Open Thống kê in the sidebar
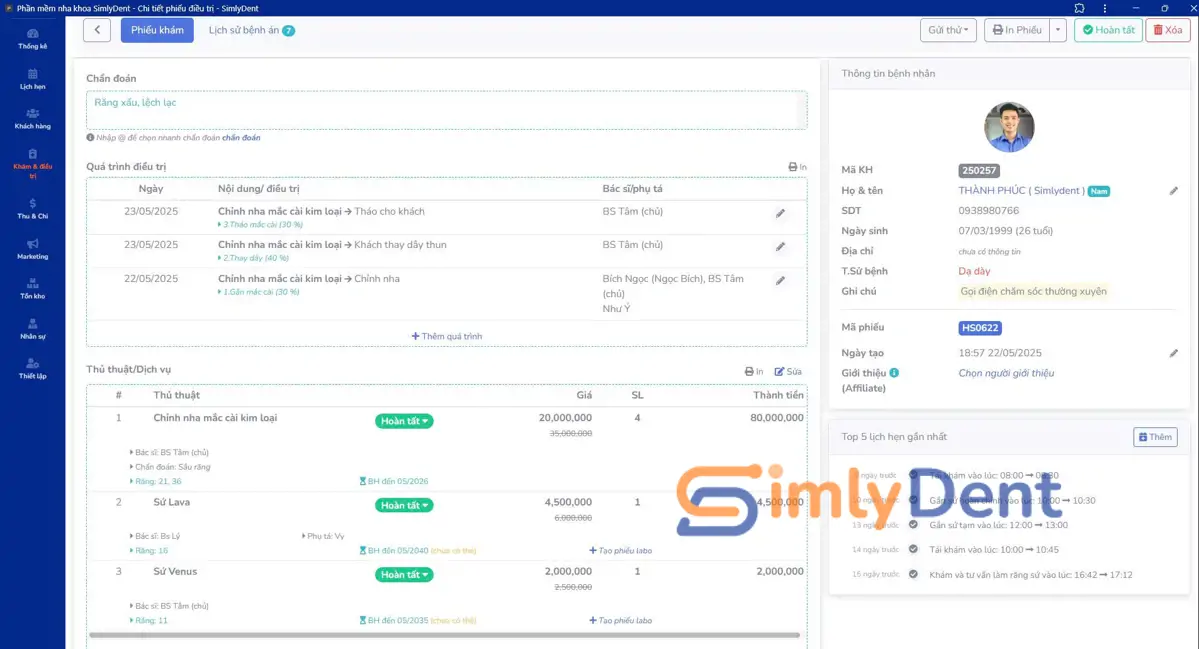Screen dimensions: 1199x649 point(32,40)
